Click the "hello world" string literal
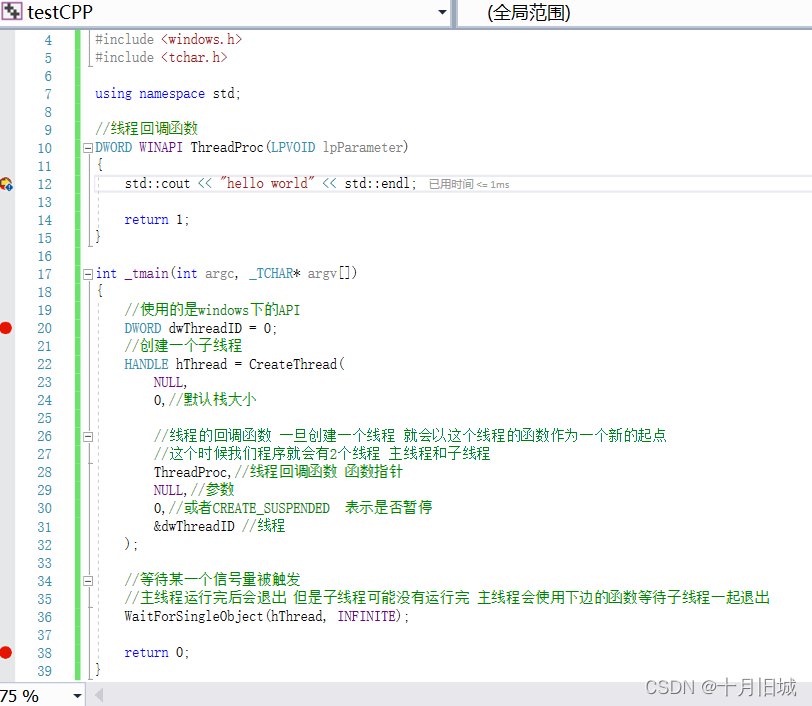 click(267, 183)
